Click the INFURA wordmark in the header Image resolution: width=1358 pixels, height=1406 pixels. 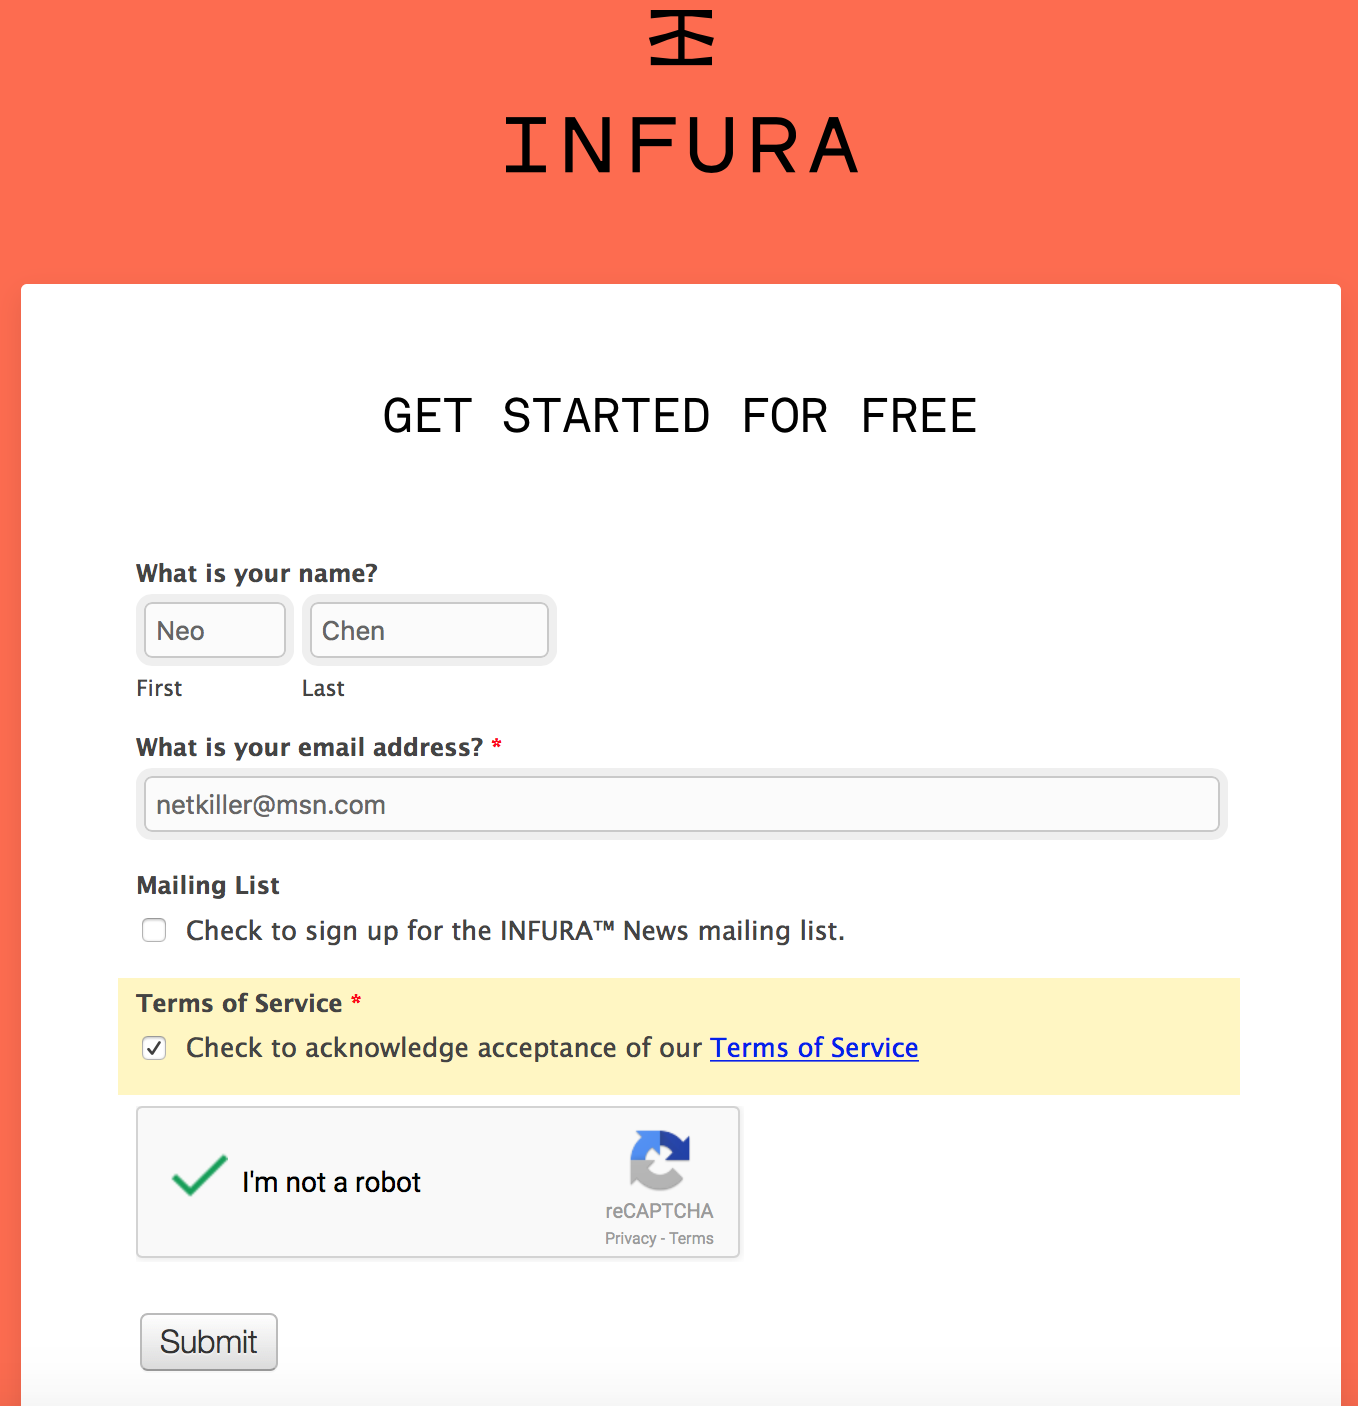tap(681, 146)
